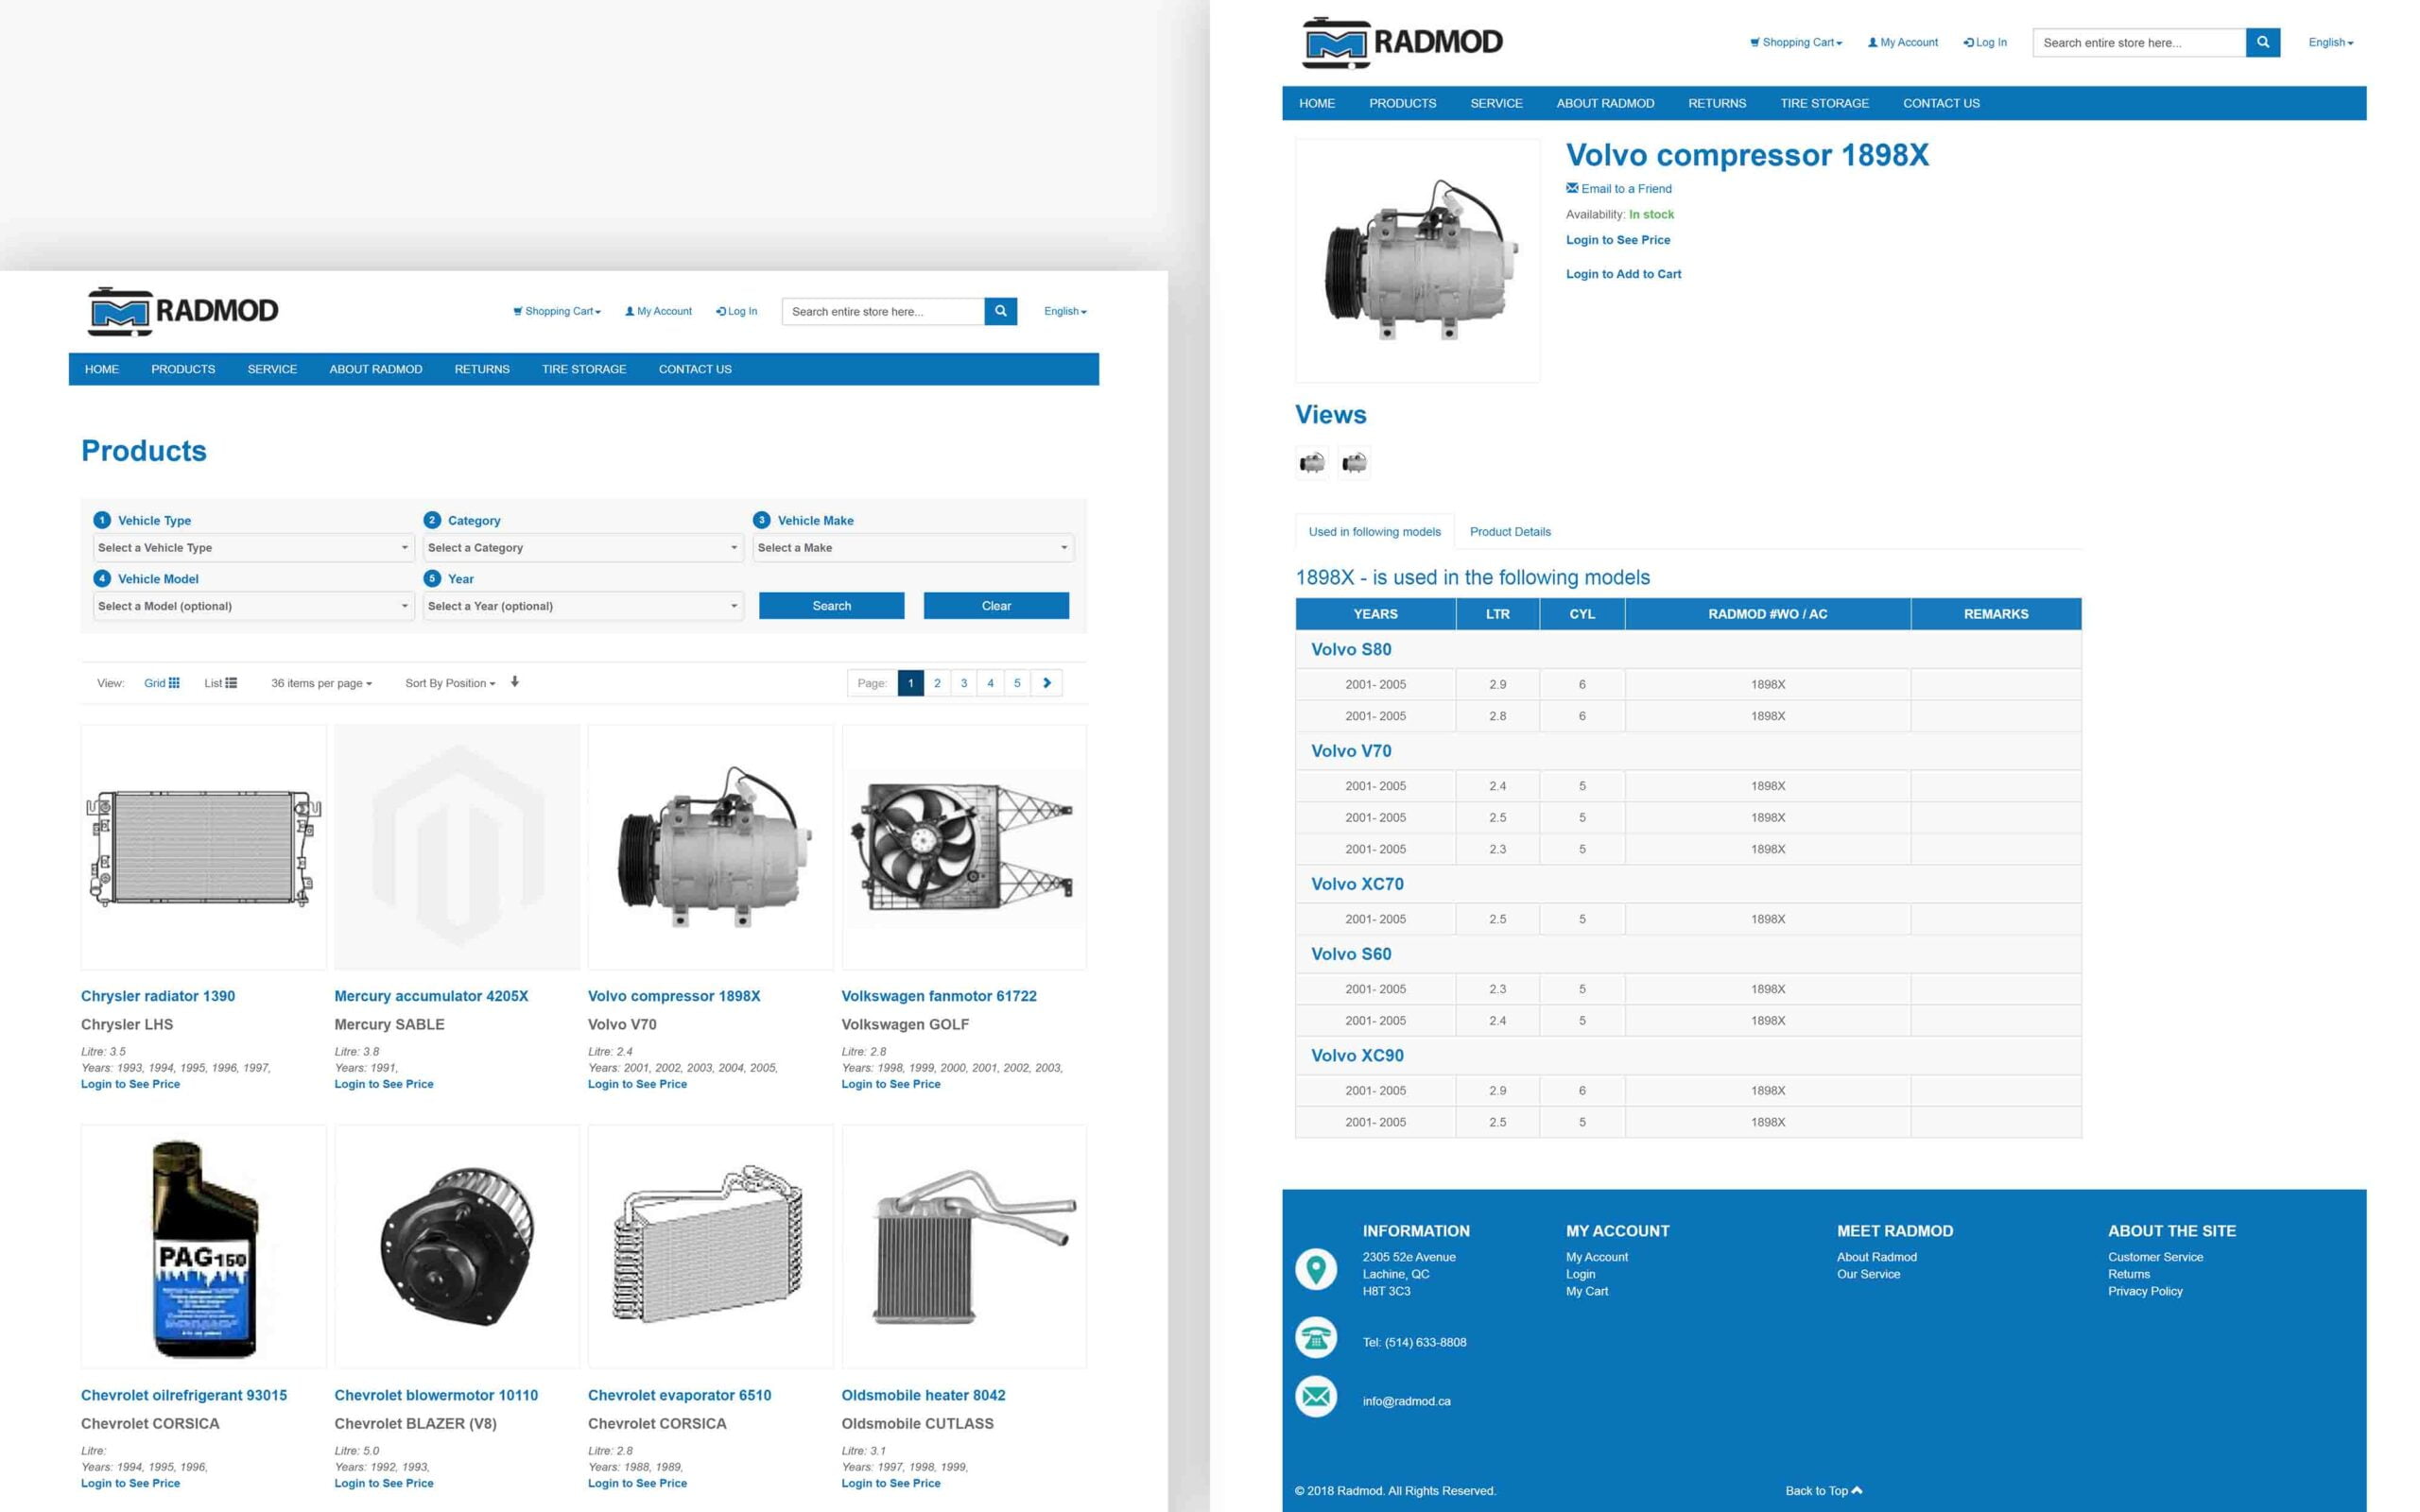
Task: Open Chevrolet evaporator 6510 product image
Action: pos(710,1247)
